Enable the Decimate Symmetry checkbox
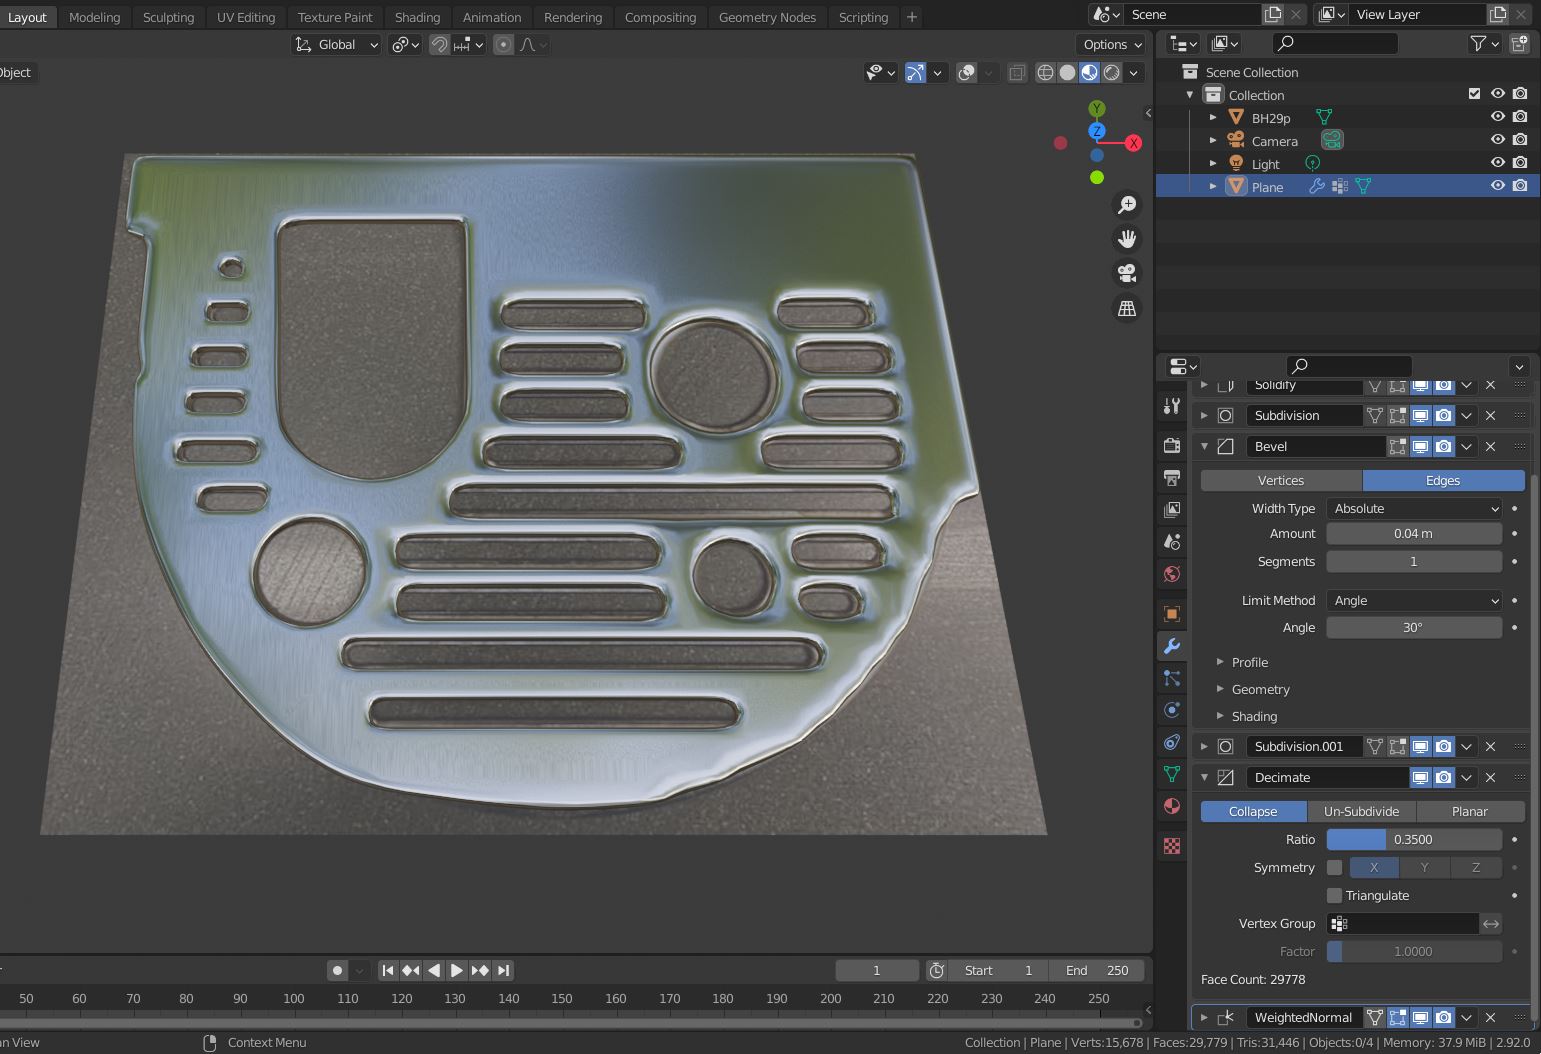This screenshot has height=1054, width=1541. point(1334,867)
